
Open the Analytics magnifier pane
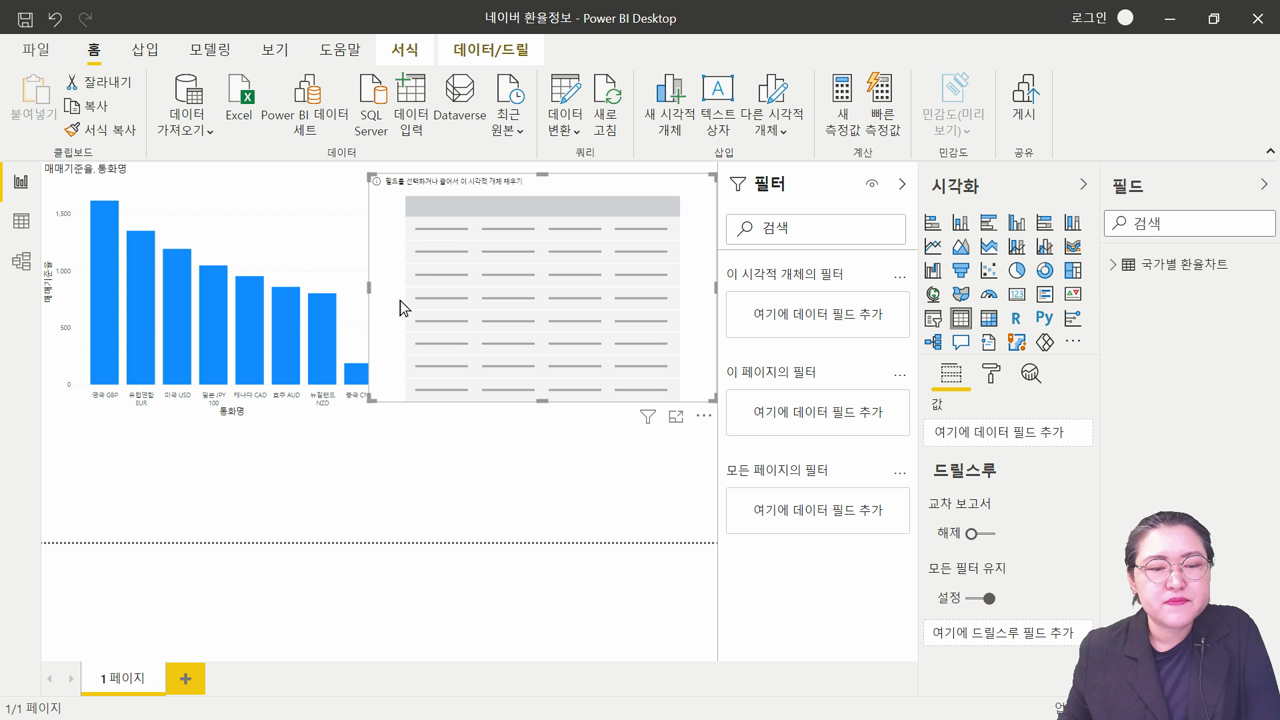click(x=1031, y=374)
